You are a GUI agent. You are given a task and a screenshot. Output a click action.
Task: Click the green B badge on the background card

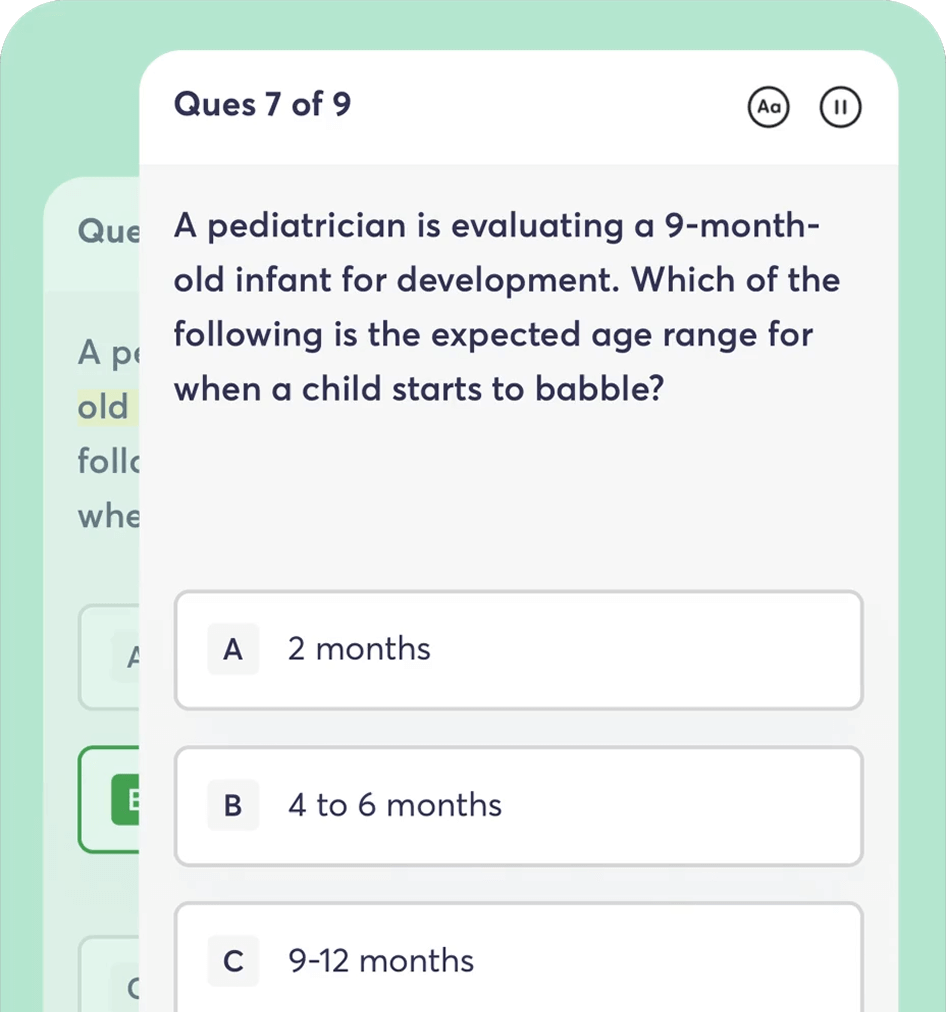[x=131, y=800]
